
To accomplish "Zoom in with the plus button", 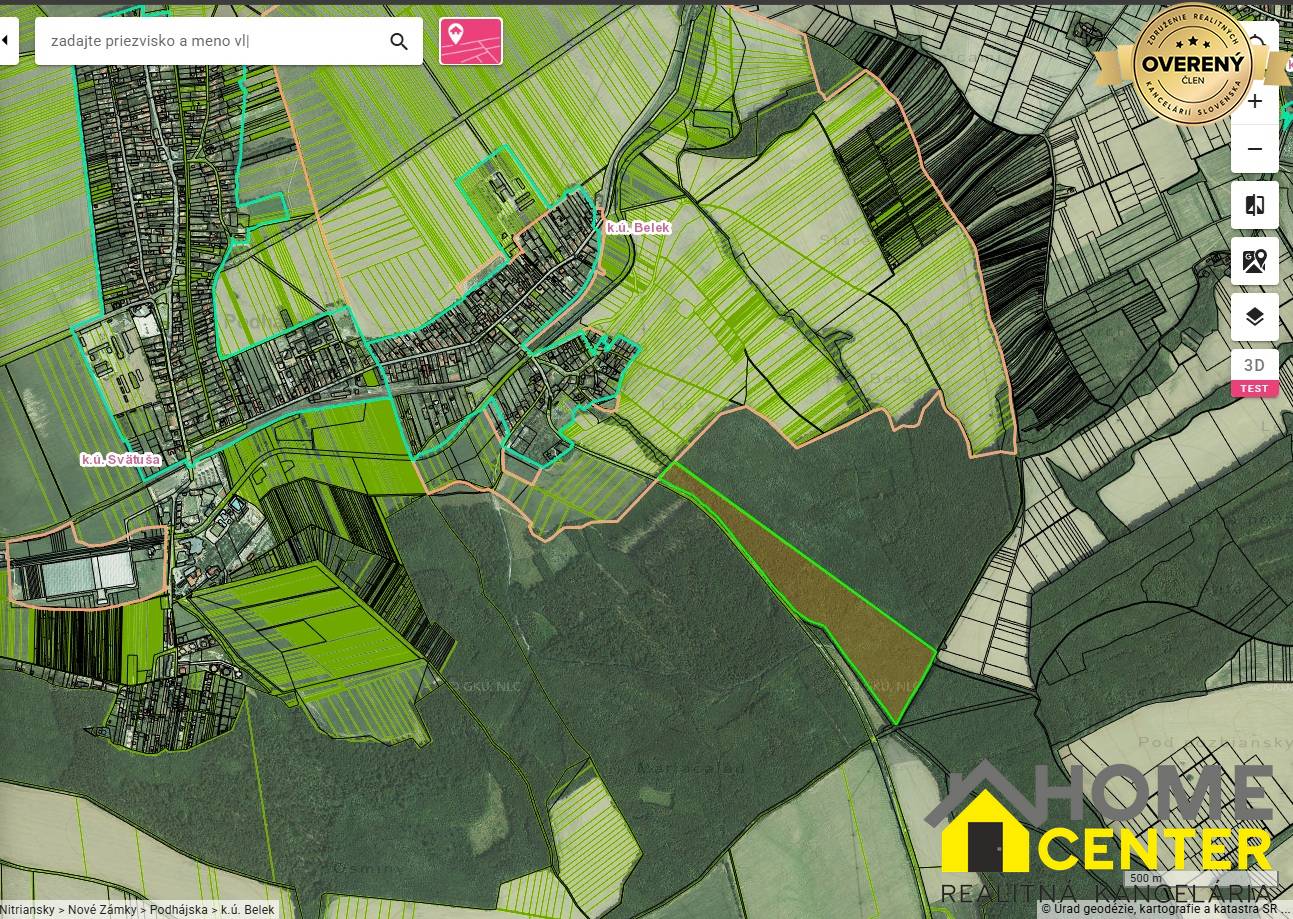I will coord(1255,102).
